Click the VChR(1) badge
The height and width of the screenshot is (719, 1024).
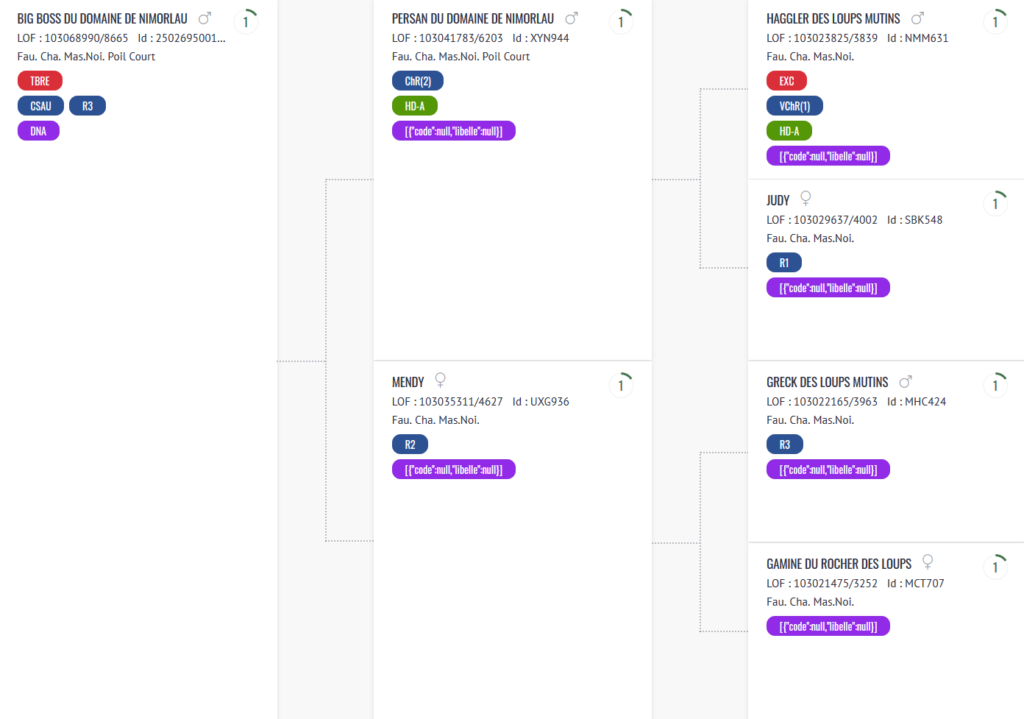(795, 106)
